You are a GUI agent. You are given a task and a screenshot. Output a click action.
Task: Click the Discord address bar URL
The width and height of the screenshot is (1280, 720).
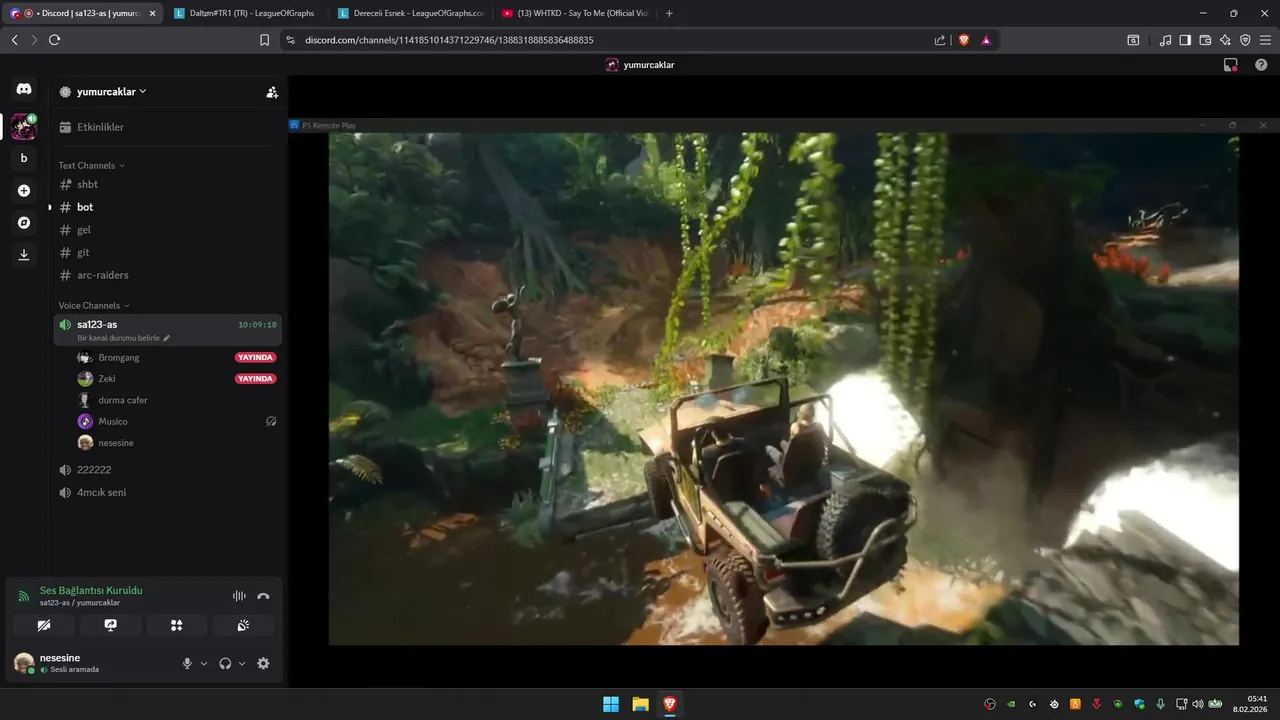(449, 40)
